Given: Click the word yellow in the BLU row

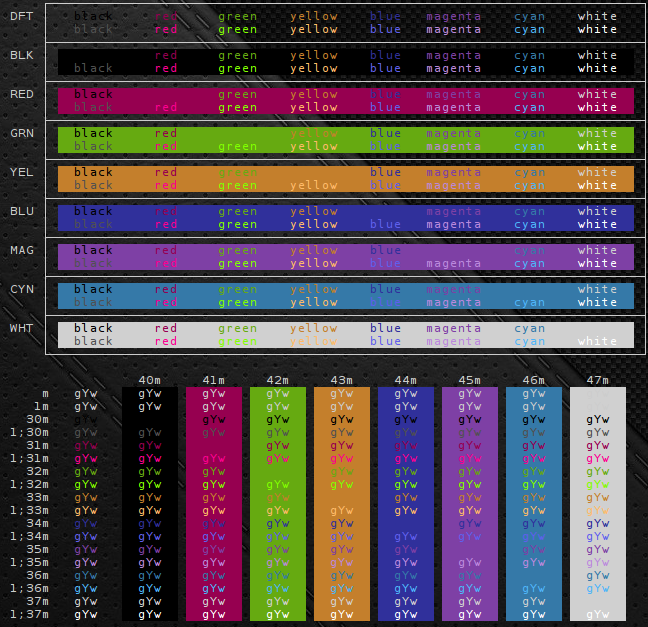Looking at the screenshot, I should coord(314,211).
